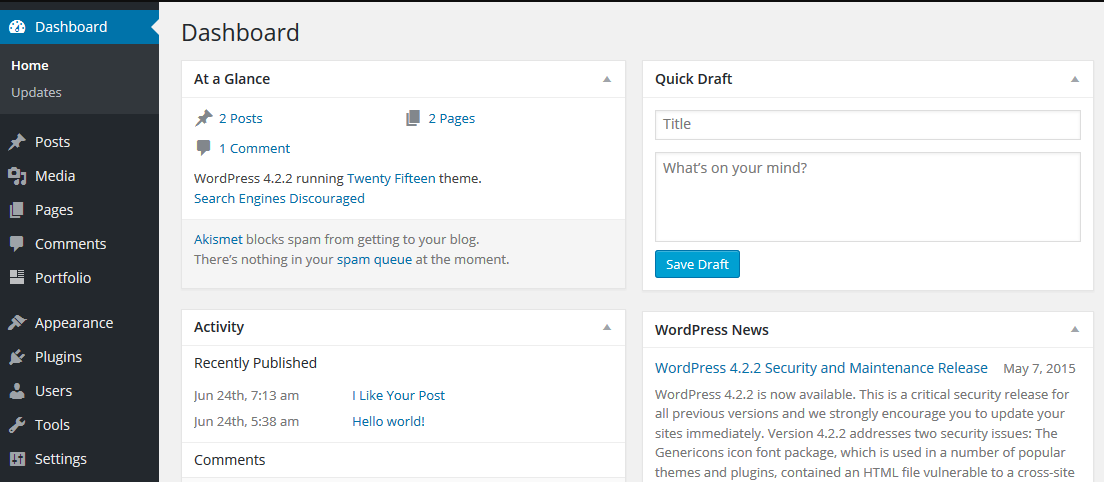Open the Pages menu label

pyautogui.click(x=54, y=210)
